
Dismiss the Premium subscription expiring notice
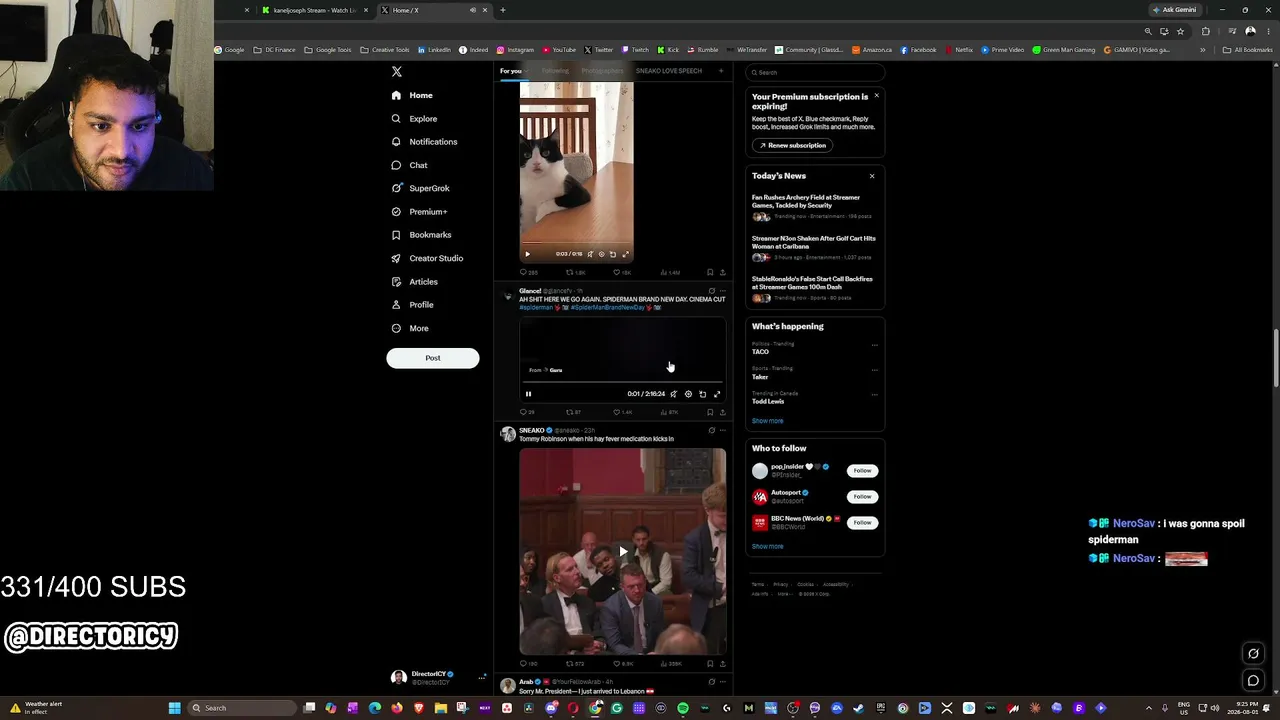pos(877,96)
